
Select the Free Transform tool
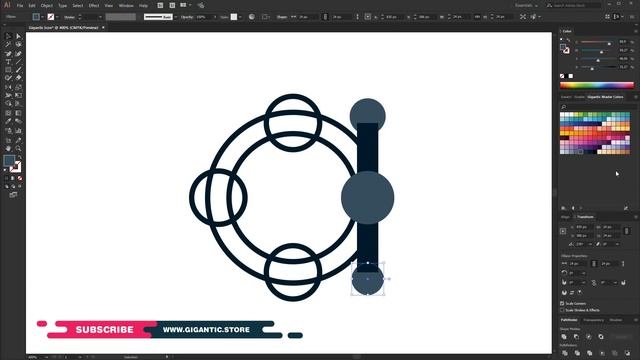click(18, 95)
